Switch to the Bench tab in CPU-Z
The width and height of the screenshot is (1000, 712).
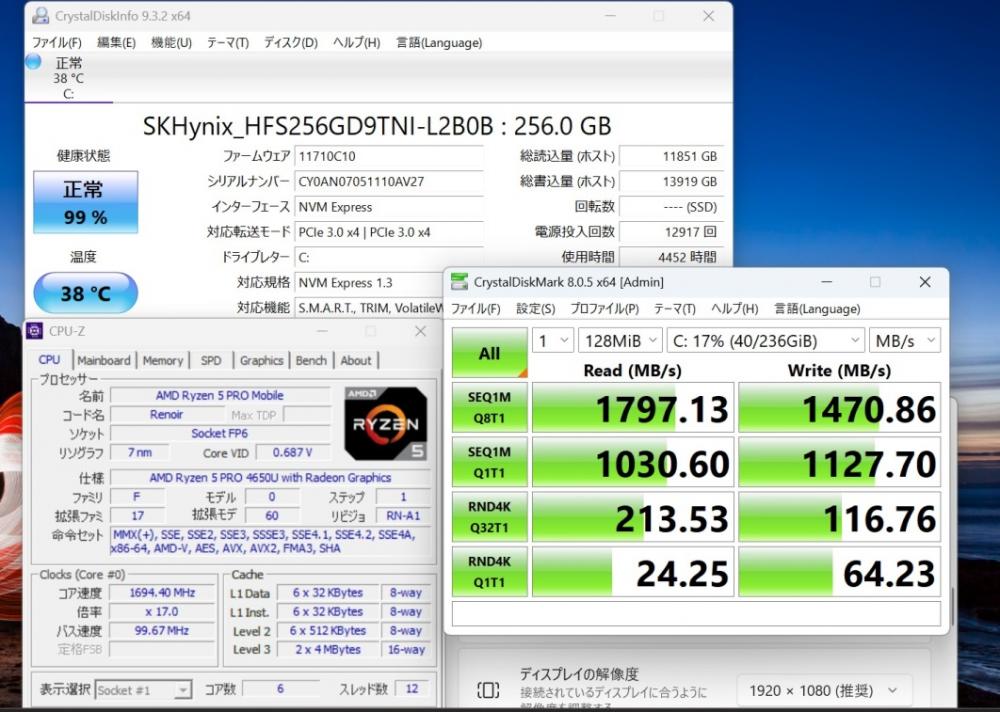(311, 360)
